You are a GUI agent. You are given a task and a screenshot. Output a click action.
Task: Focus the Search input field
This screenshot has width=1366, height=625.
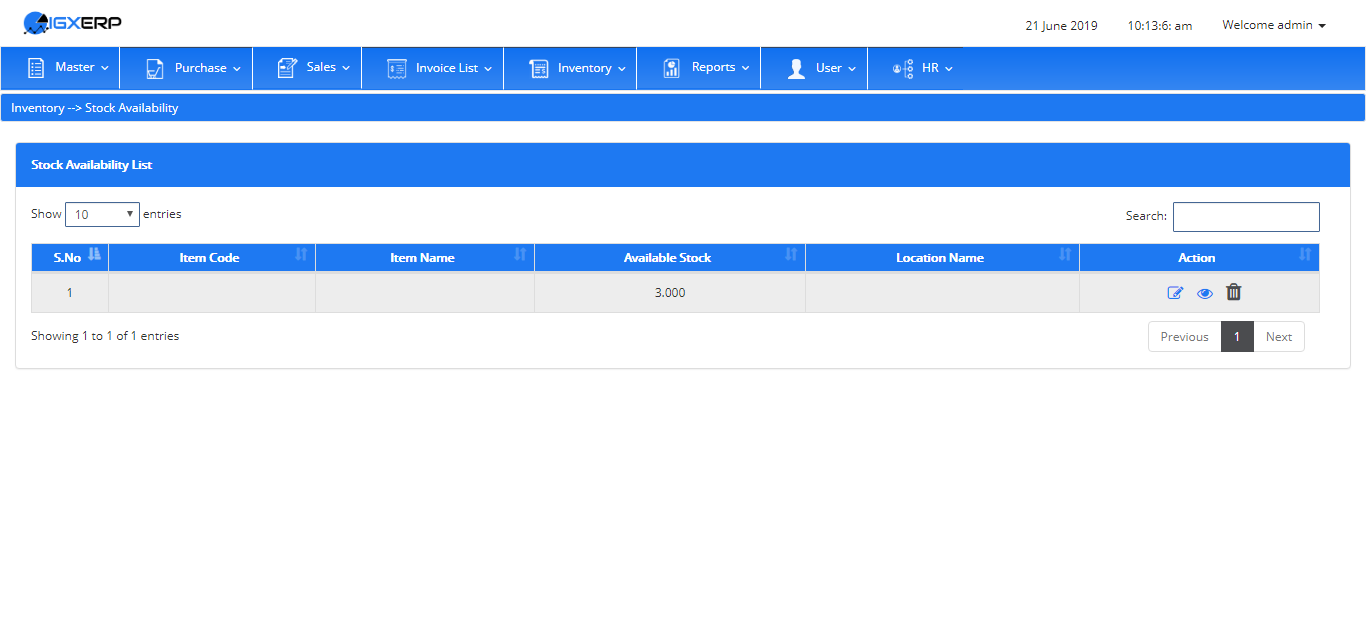(1246, 217)
